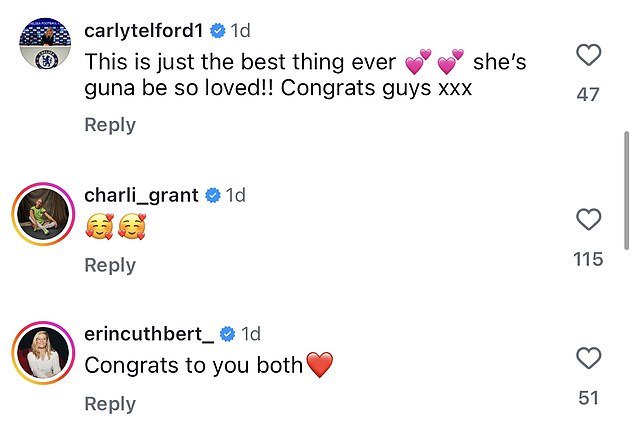Click charli_grant's verified badge
The image size is (634, 434).
click(212, 195)
